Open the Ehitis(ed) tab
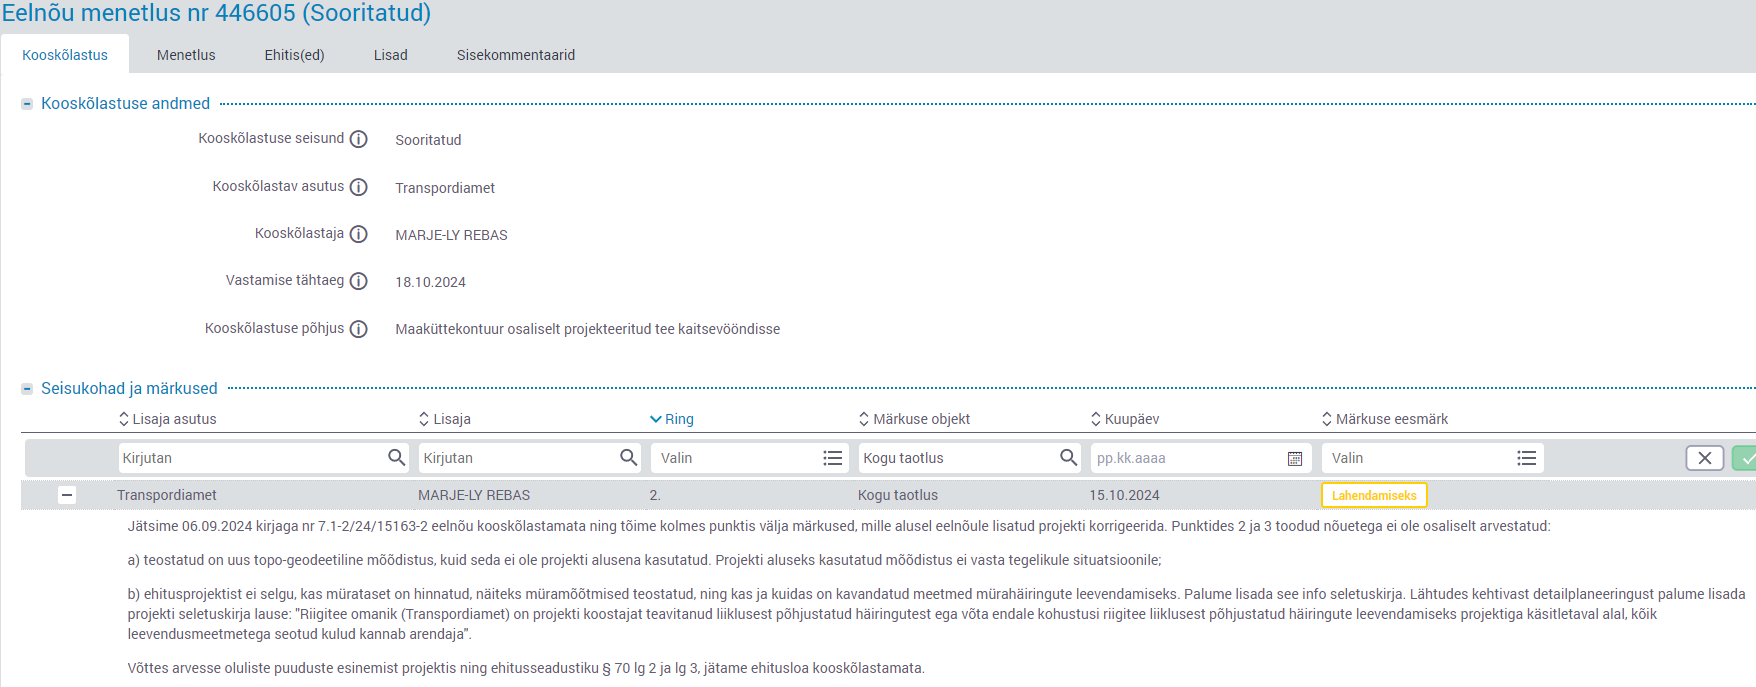 coord(294,55)
